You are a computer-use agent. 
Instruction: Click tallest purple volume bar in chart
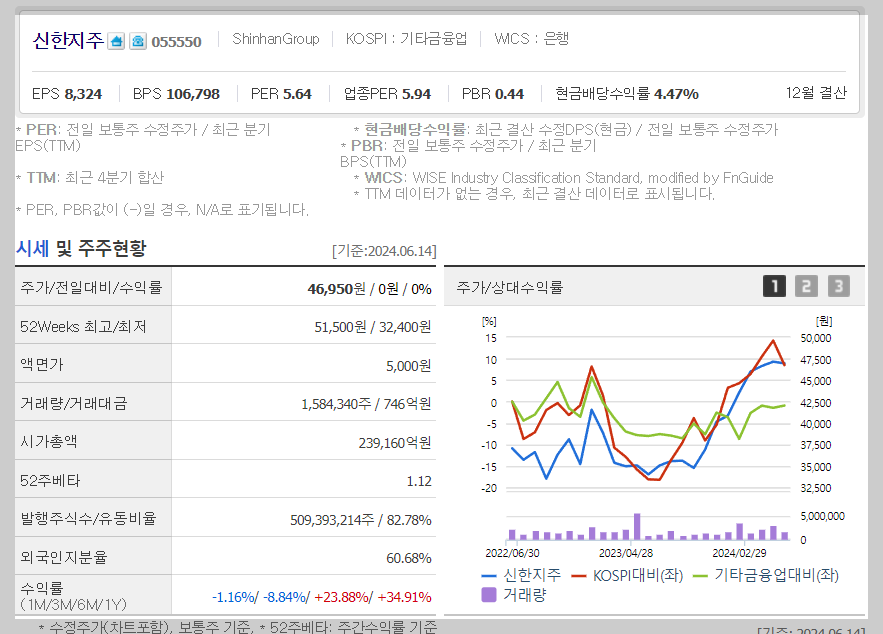(637, 526)
